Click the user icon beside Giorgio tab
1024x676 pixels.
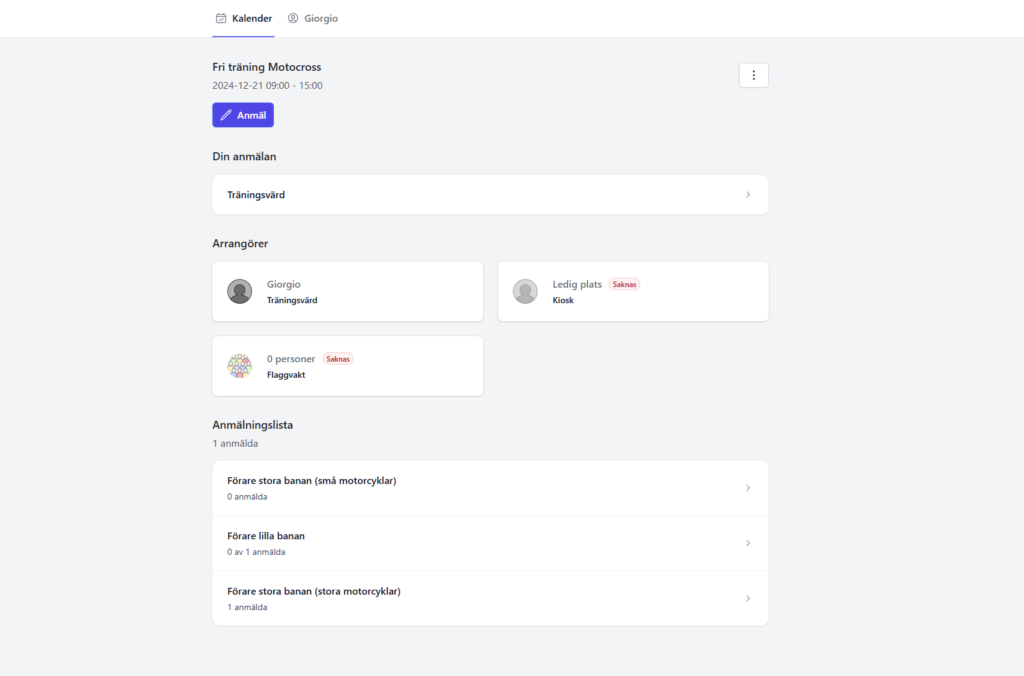[x=293, y=18]
